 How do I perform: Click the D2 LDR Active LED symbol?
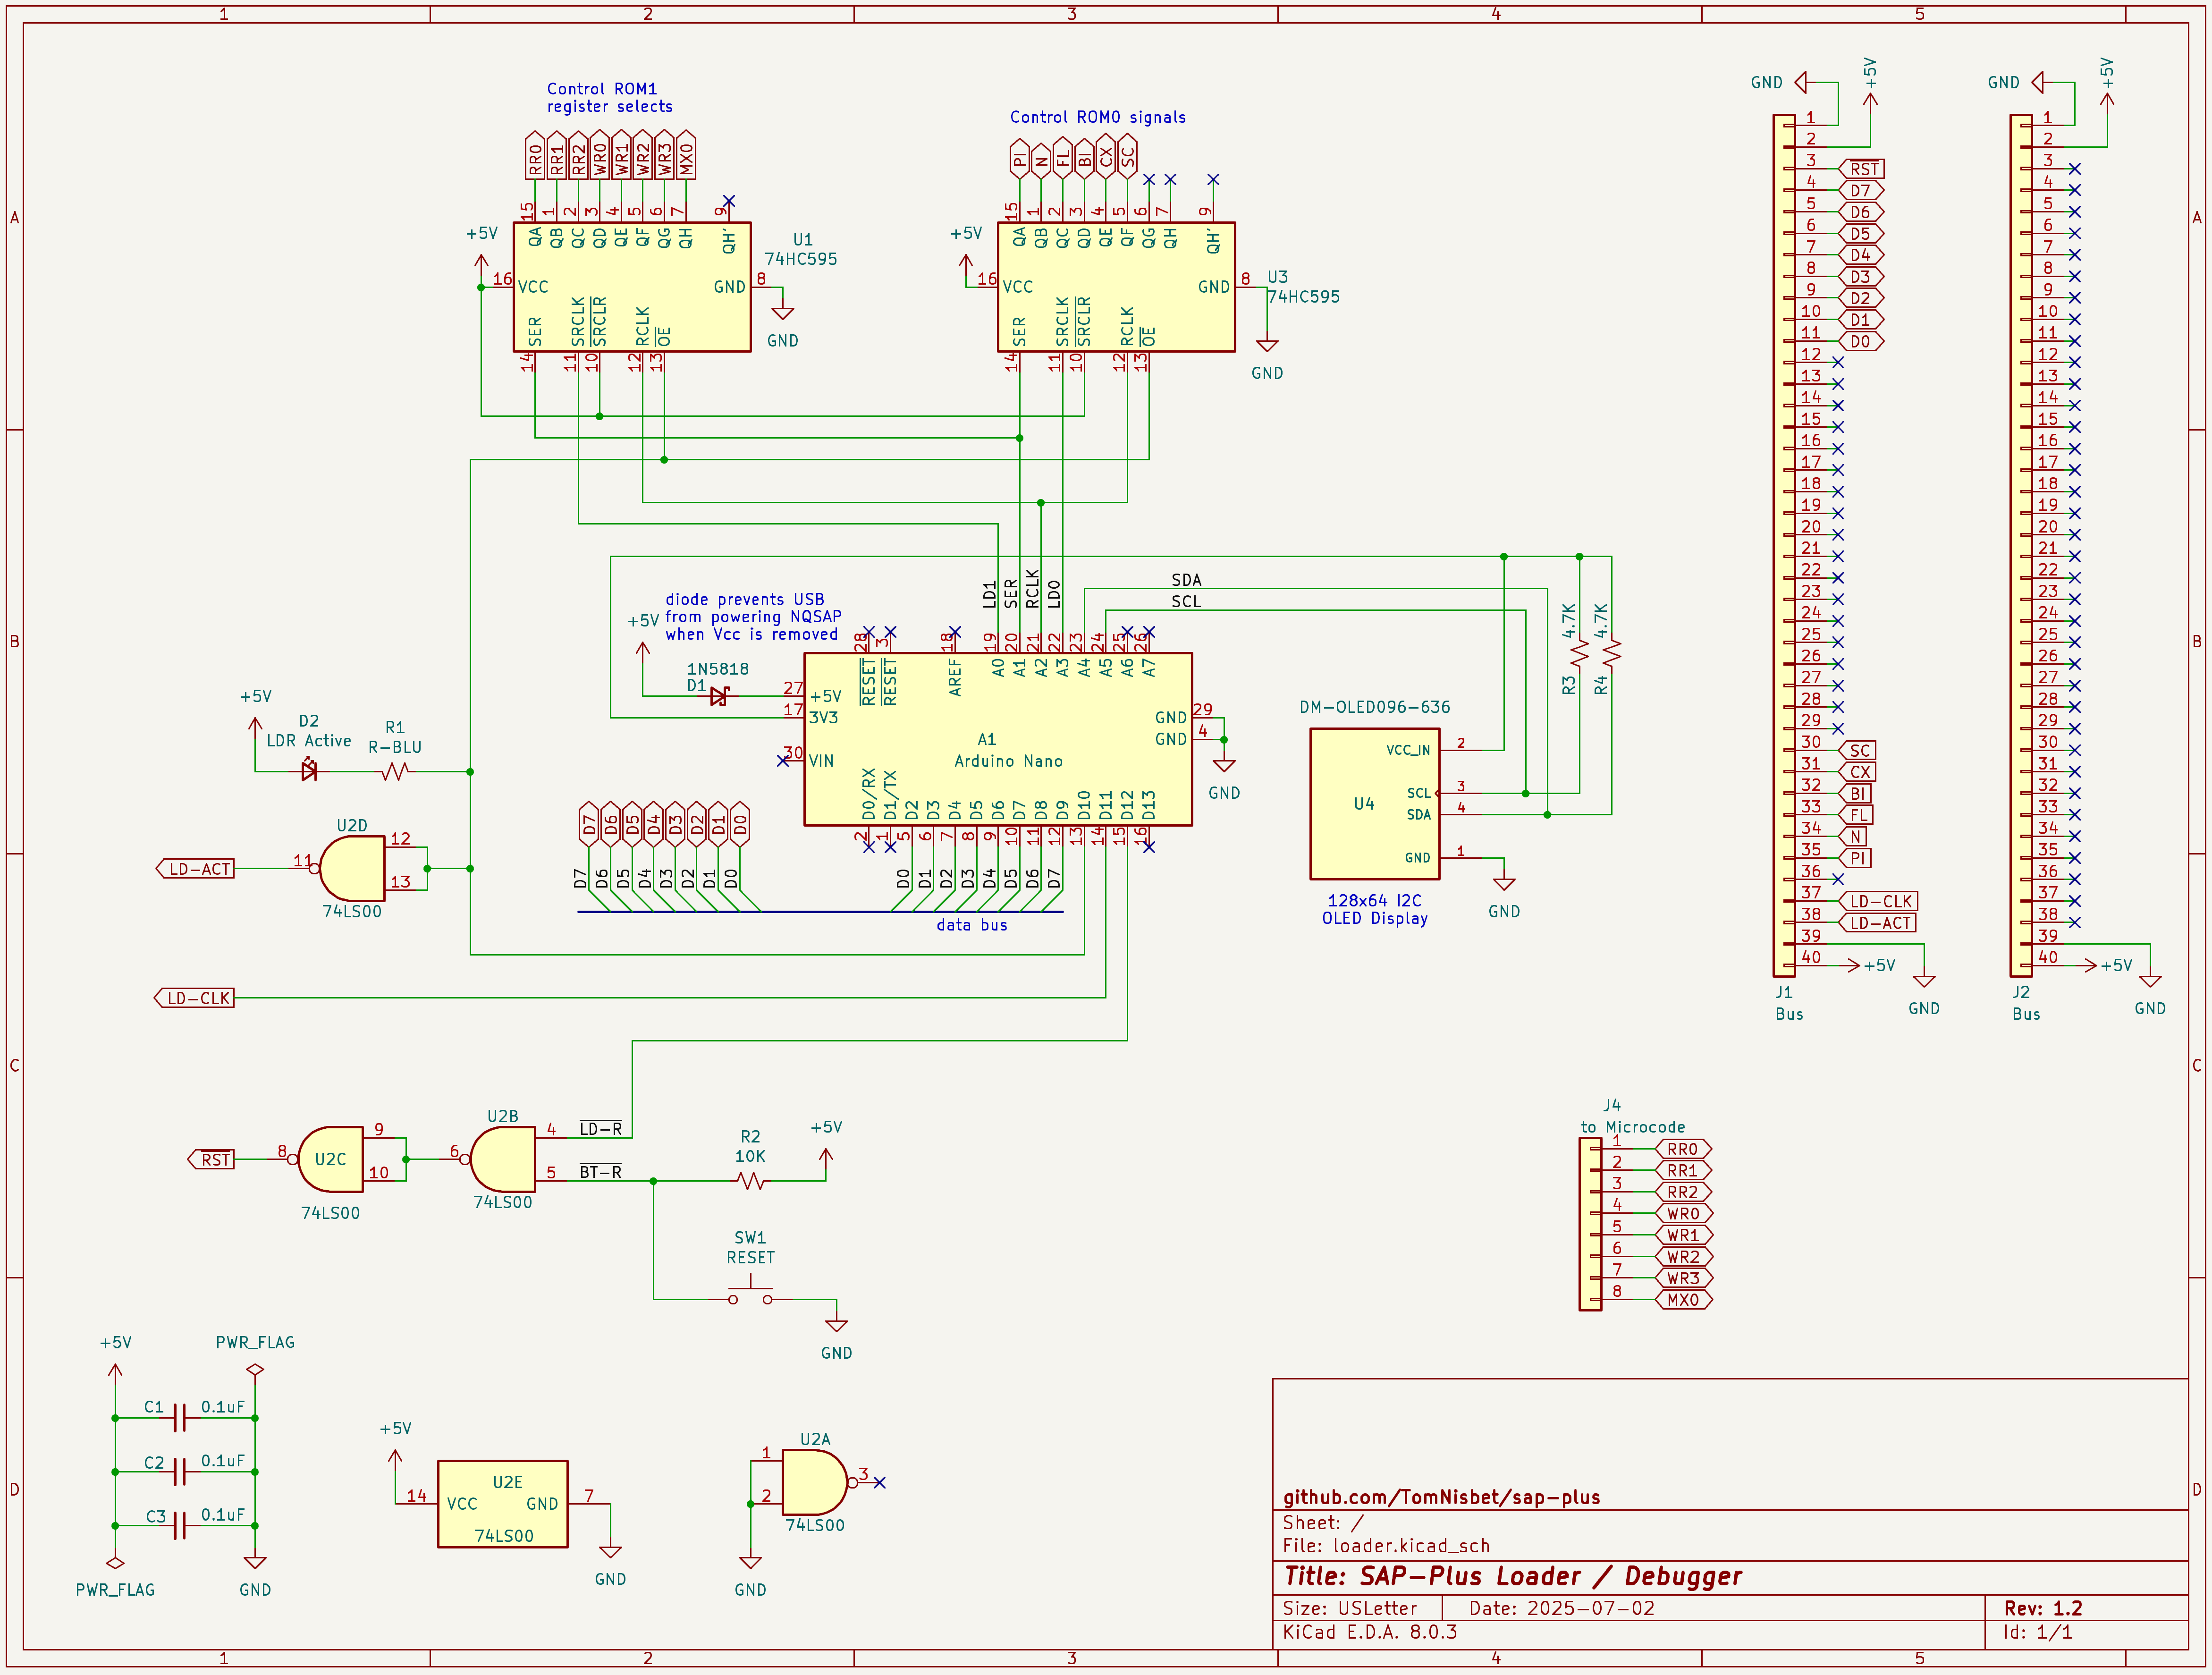[309, 771]
